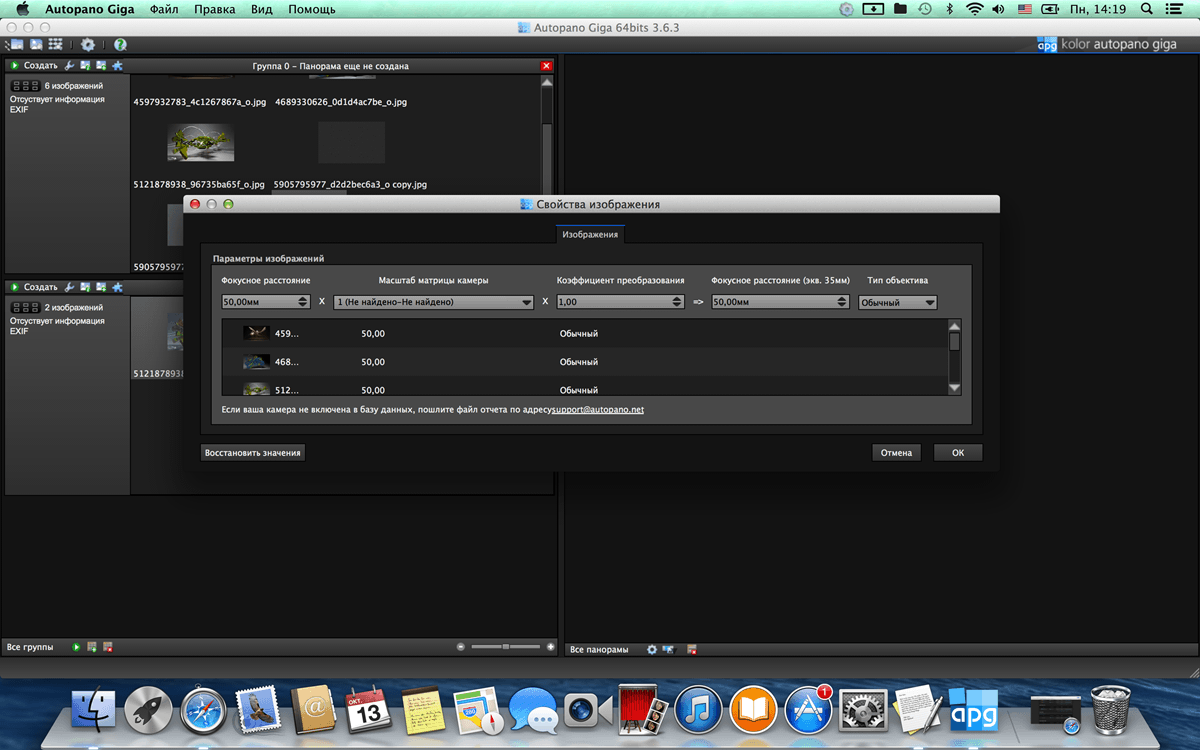1200x750 pixels.
Task: Click image properties icon in second group toolbar
Action: (86, 287)
